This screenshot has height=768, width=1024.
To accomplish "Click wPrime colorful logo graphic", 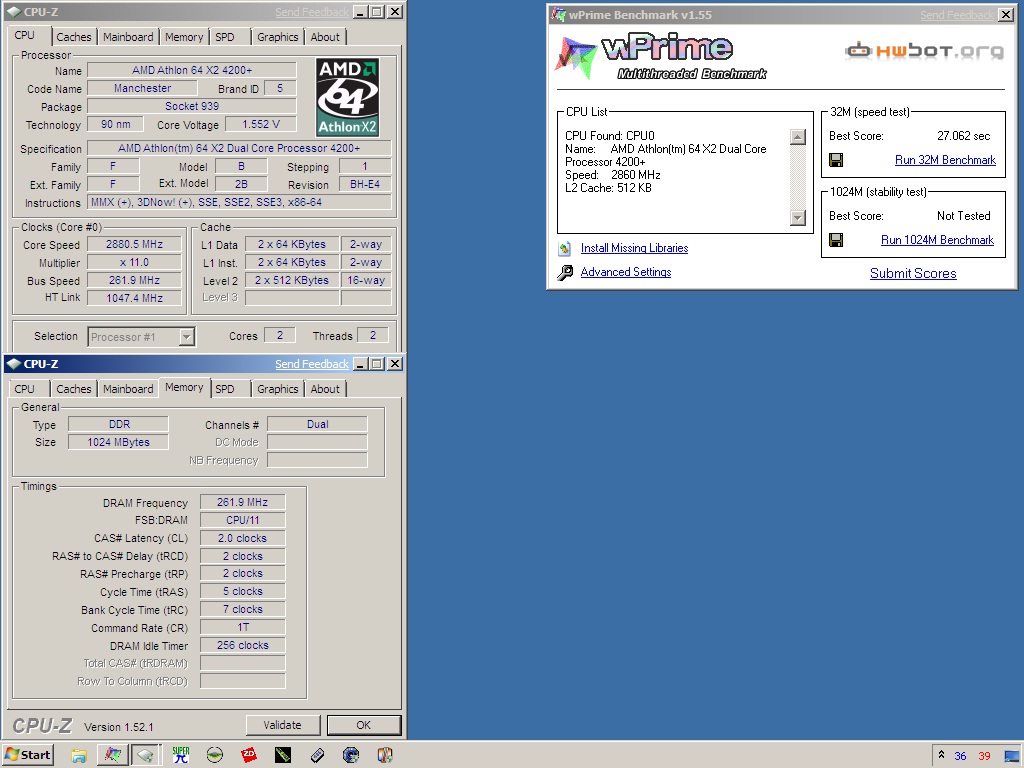I will (x=576, y=57).
